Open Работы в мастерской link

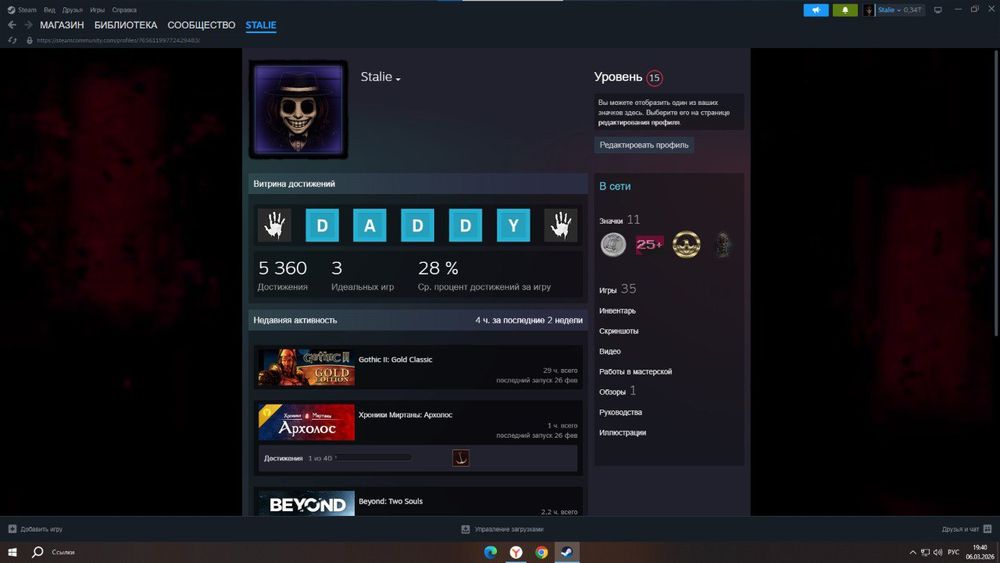pos(635,372)
